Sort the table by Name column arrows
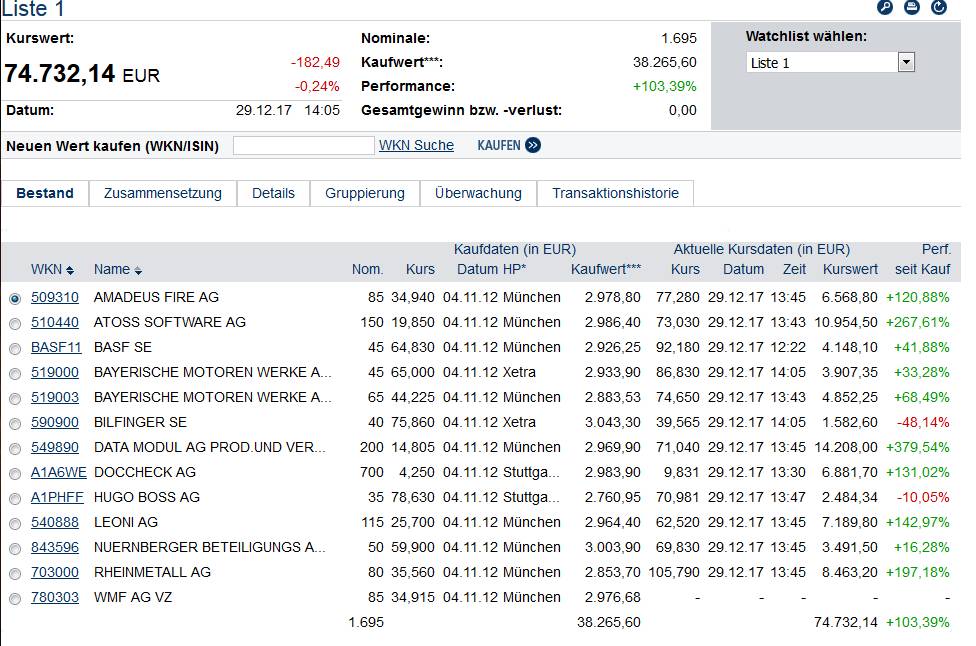The image size is (976, 646). [138, 270]
